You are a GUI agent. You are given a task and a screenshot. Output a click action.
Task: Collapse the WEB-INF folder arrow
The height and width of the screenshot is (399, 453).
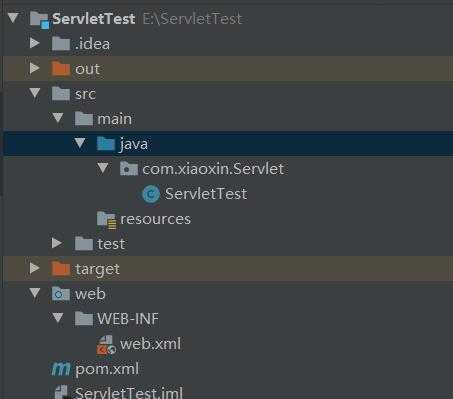point(58,318)
